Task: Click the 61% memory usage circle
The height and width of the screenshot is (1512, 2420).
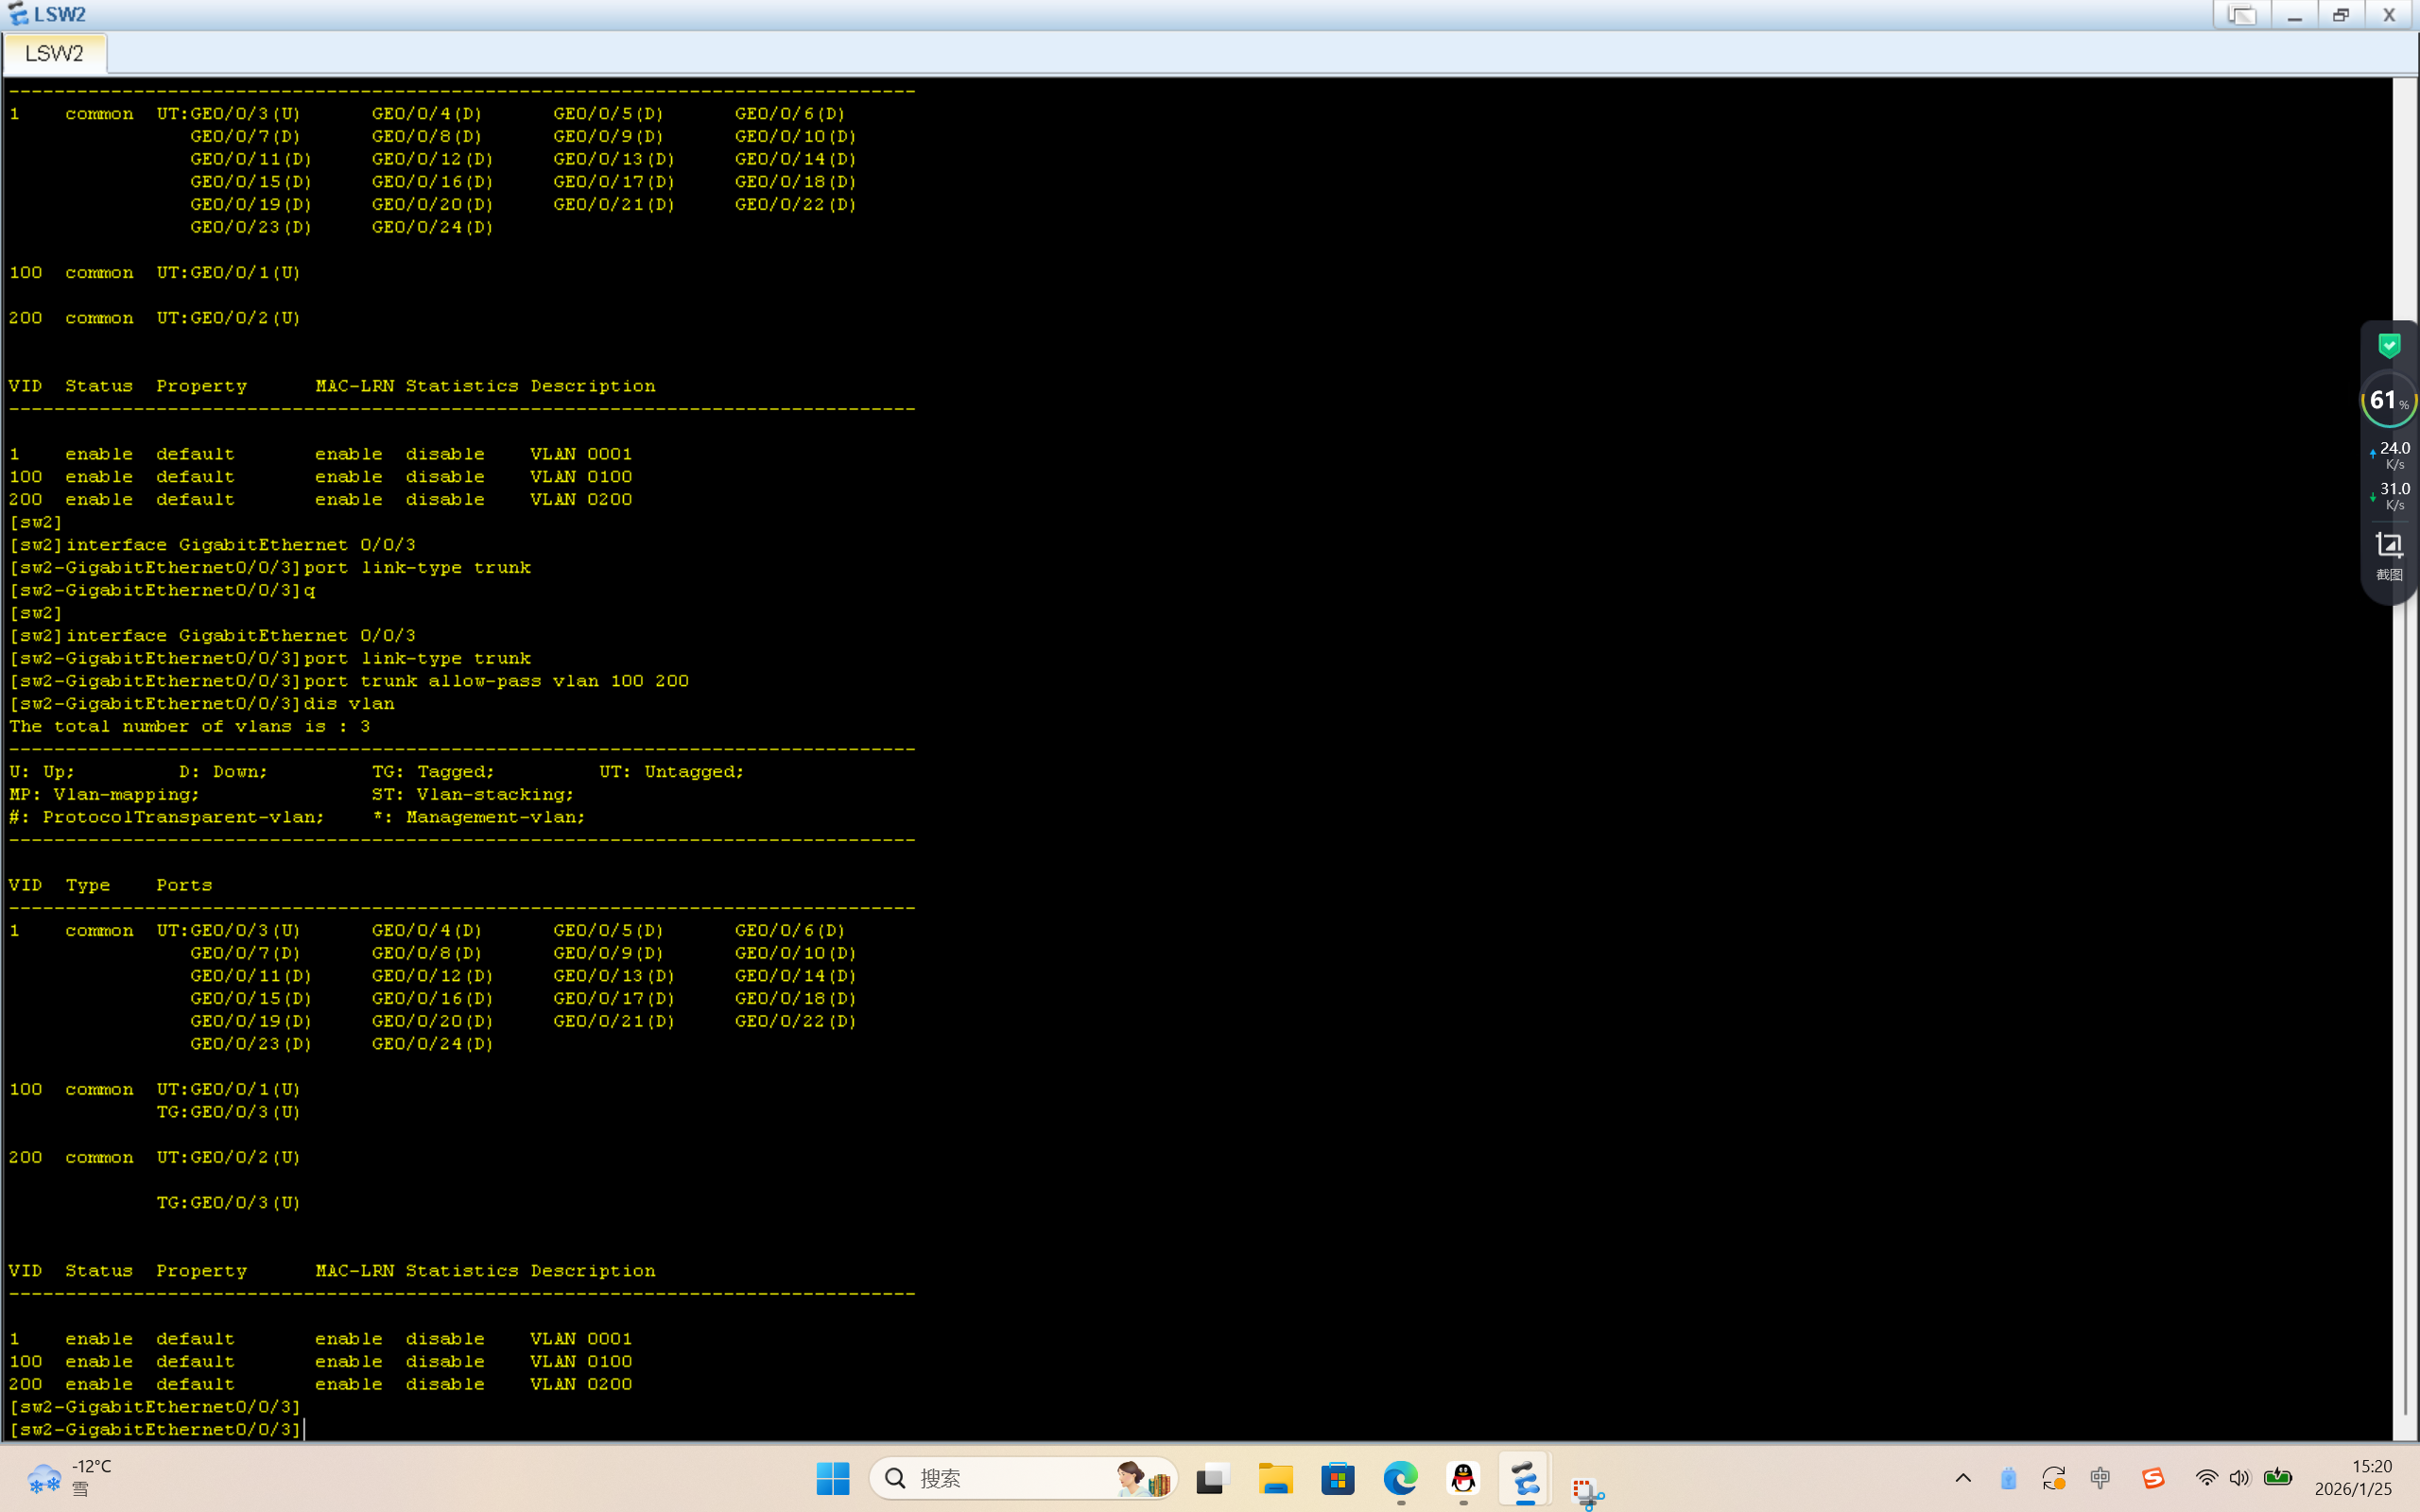Action: [2388, 401]
